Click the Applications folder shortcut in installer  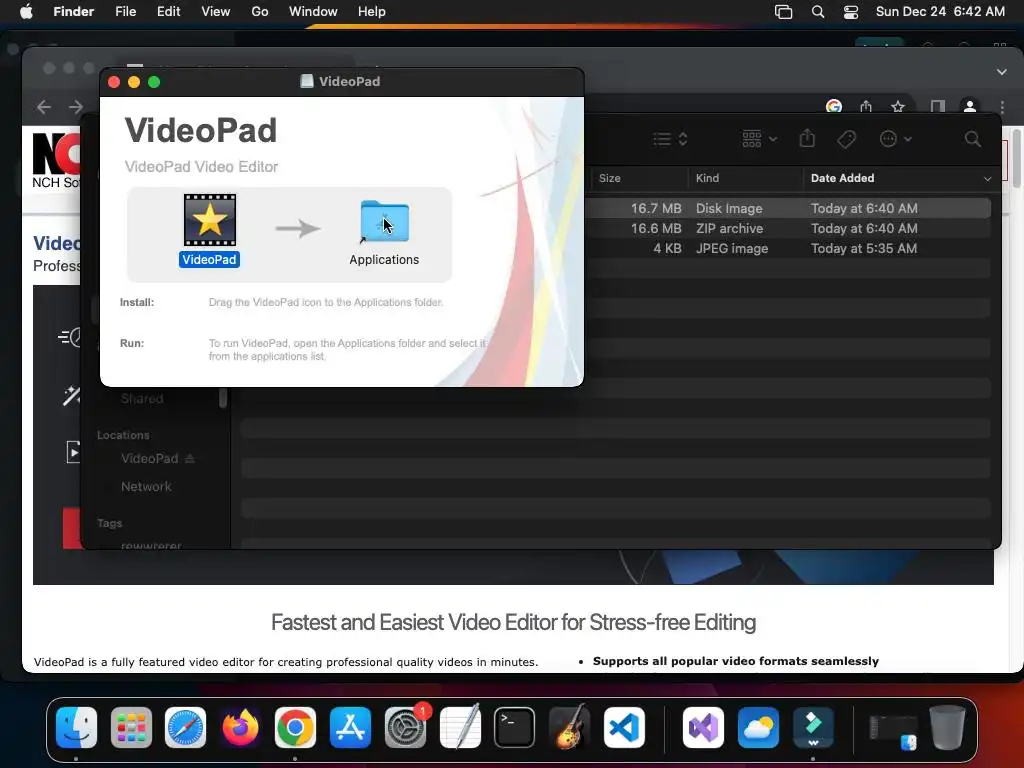(385, 221)
